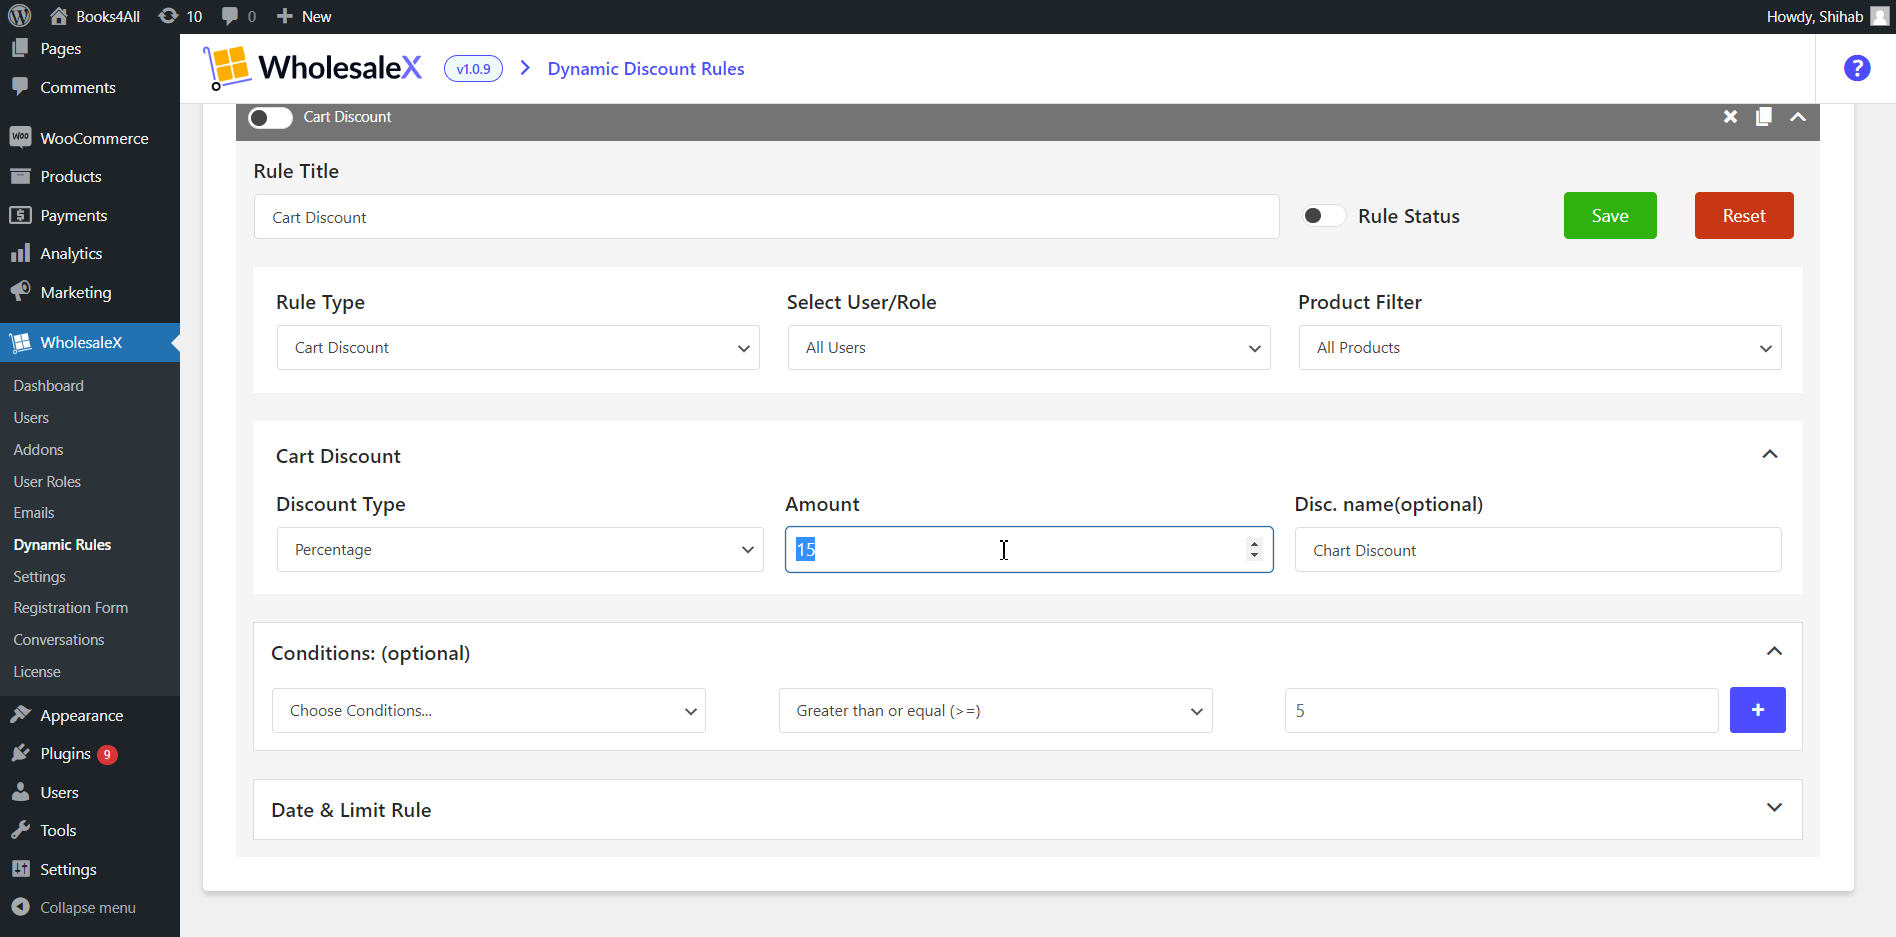
Task: Open the WordPress logo menu
Action: point(20,16)
